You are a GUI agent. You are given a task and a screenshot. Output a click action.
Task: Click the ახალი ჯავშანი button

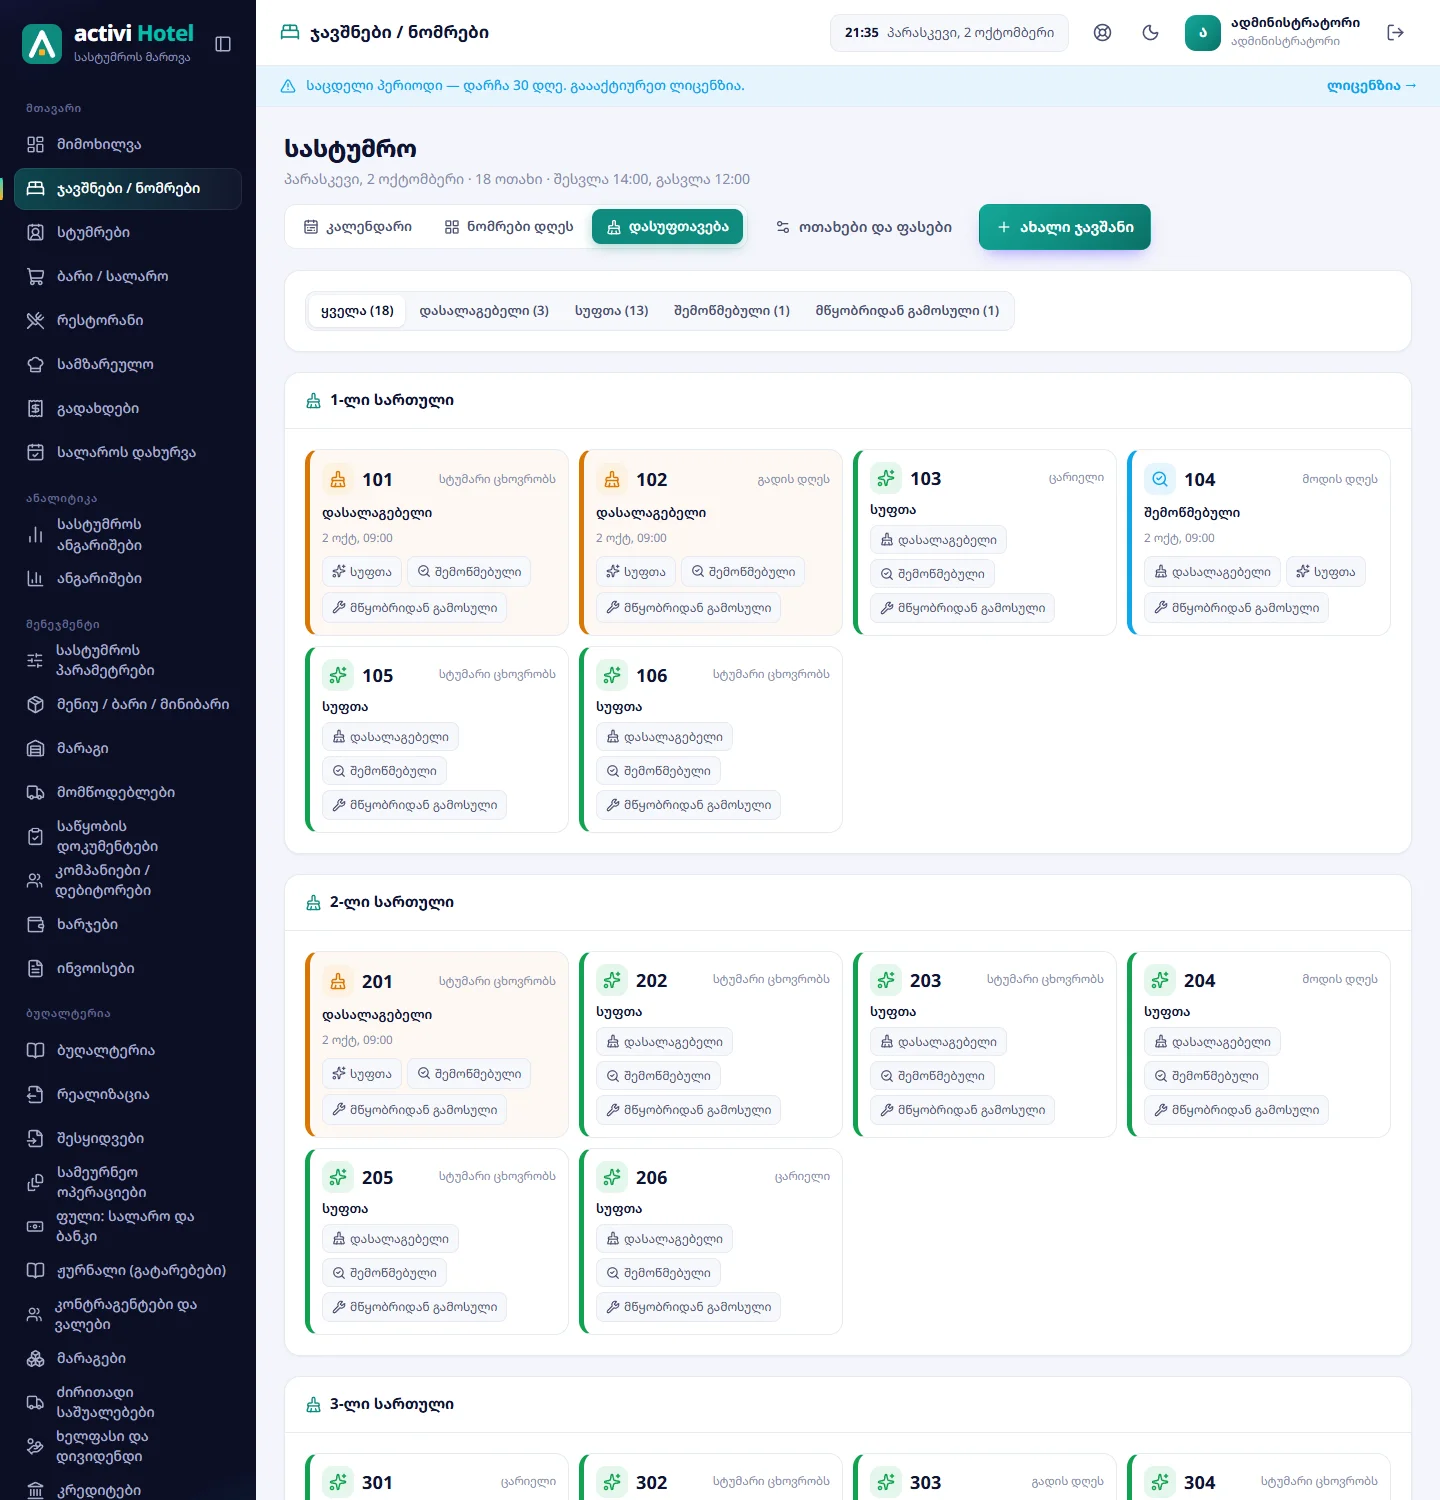point(1064,227)
